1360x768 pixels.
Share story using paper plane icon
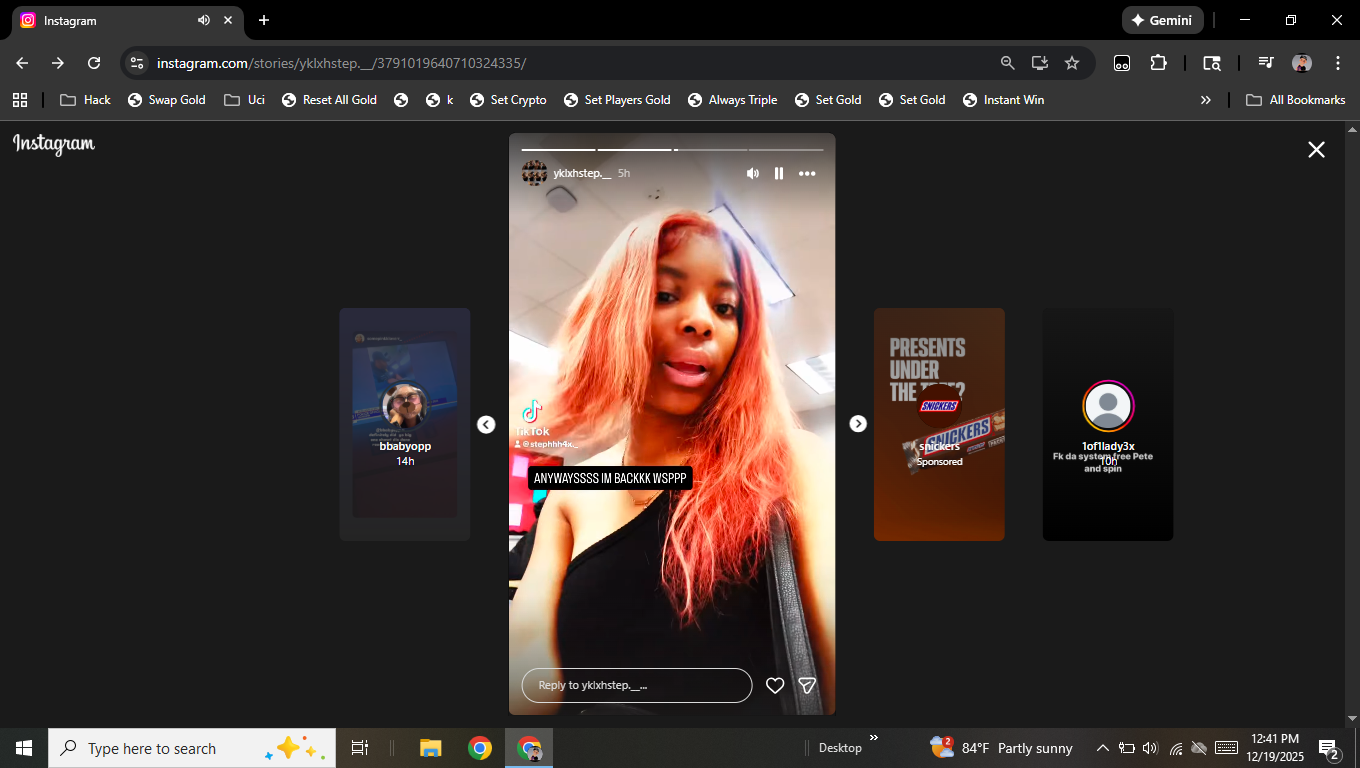point(807,685)
